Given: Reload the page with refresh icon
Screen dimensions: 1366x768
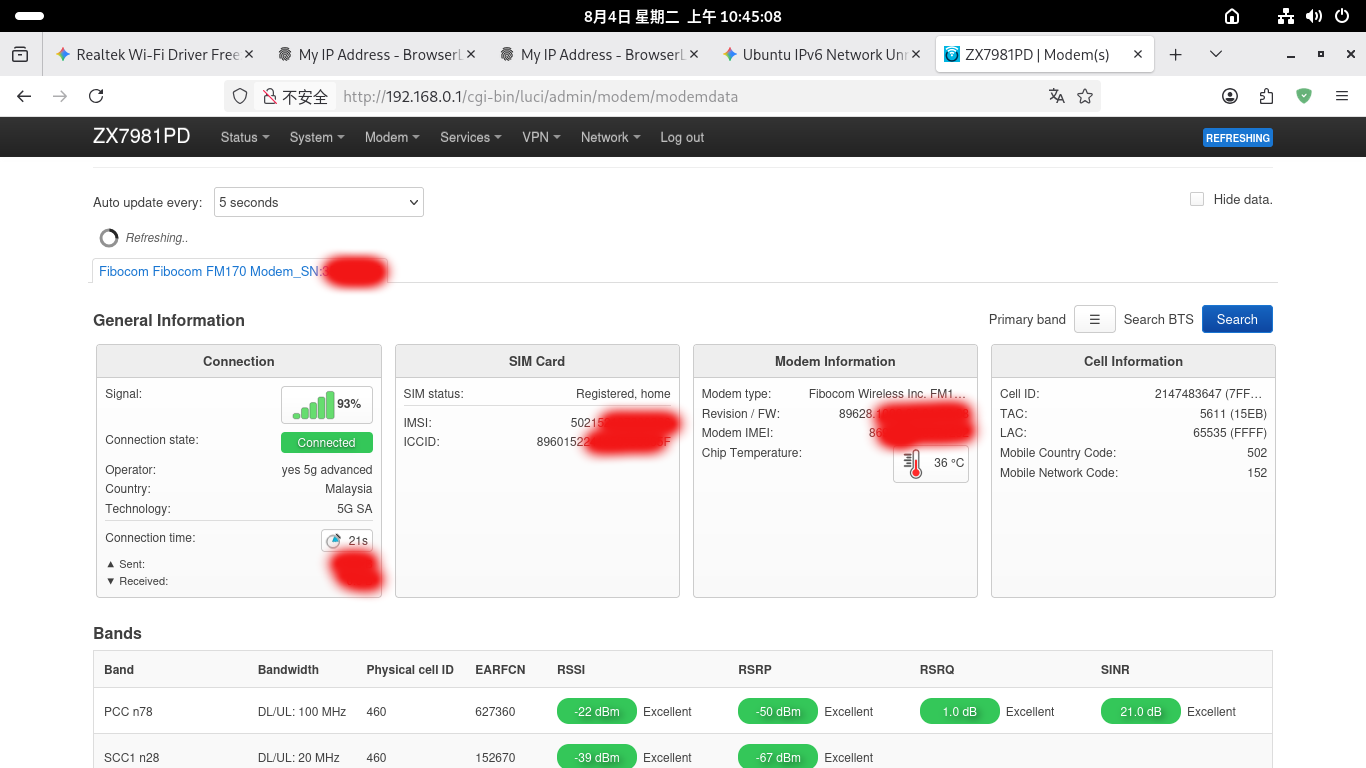Looking at the screenshot, I should pyautogui.click(x=96, y=96).
